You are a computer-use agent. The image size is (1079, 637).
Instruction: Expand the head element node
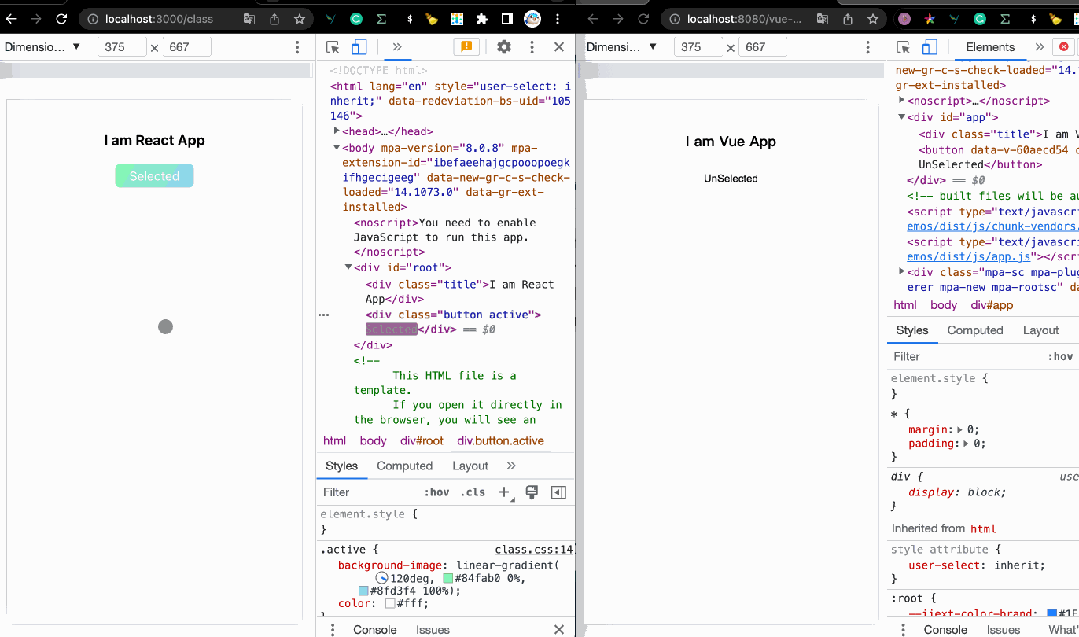point(336,131)
